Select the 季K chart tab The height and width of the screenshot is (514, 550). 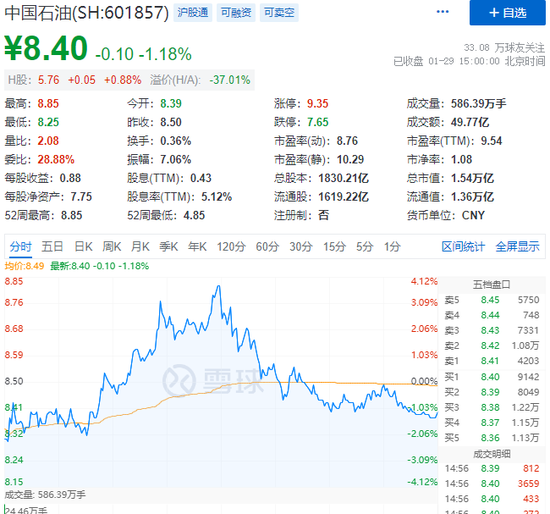point(169,247)
